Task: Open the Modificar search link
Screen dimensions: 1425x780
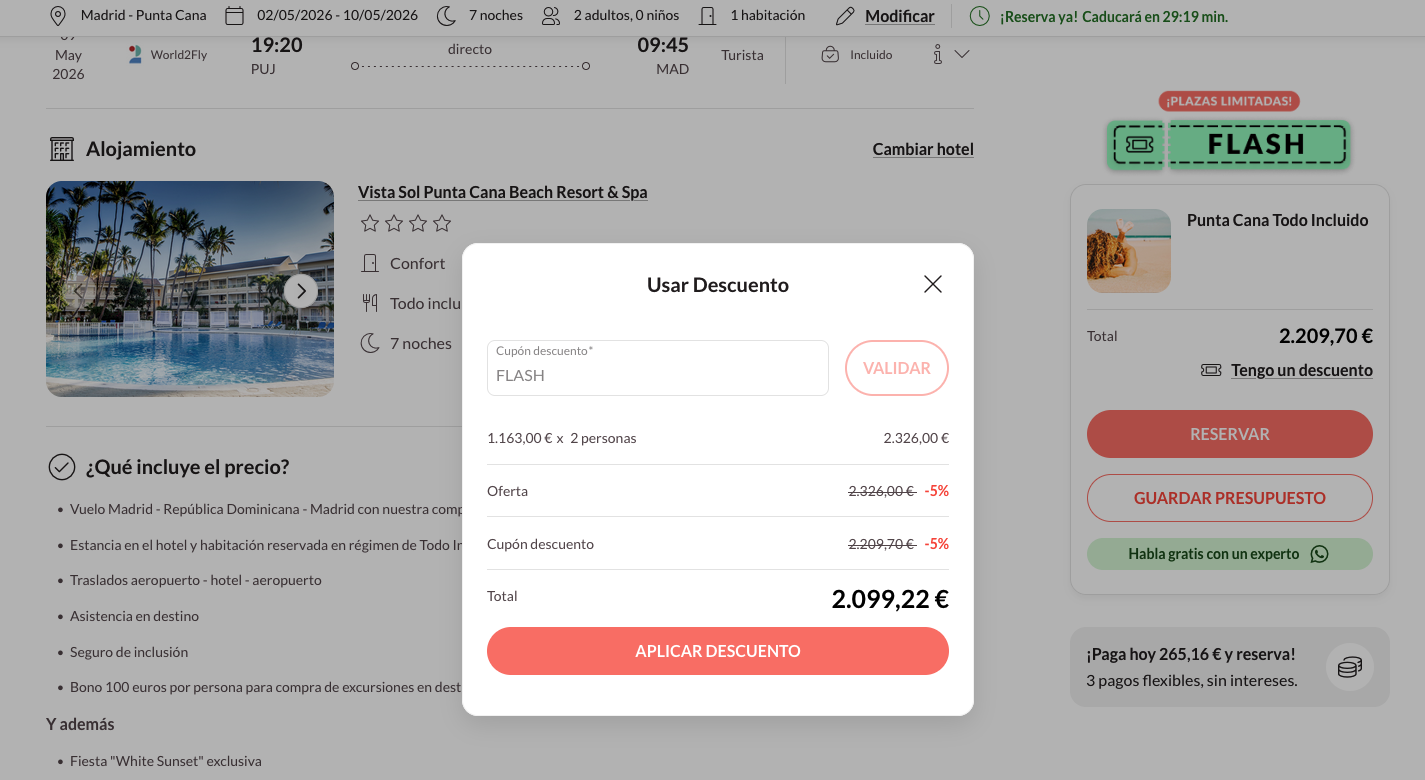Action: pyautogui.click(x=899, y=16)
